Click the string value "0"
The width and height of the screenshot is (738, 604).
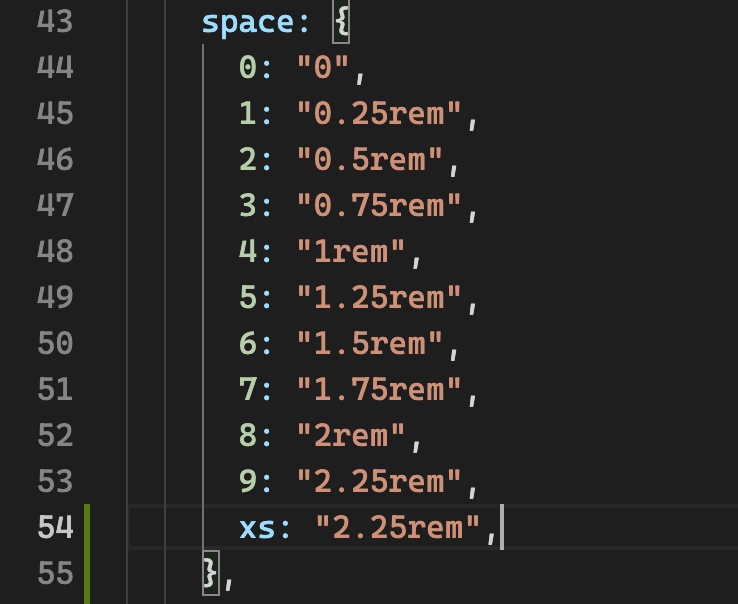[x=323, y=66]
